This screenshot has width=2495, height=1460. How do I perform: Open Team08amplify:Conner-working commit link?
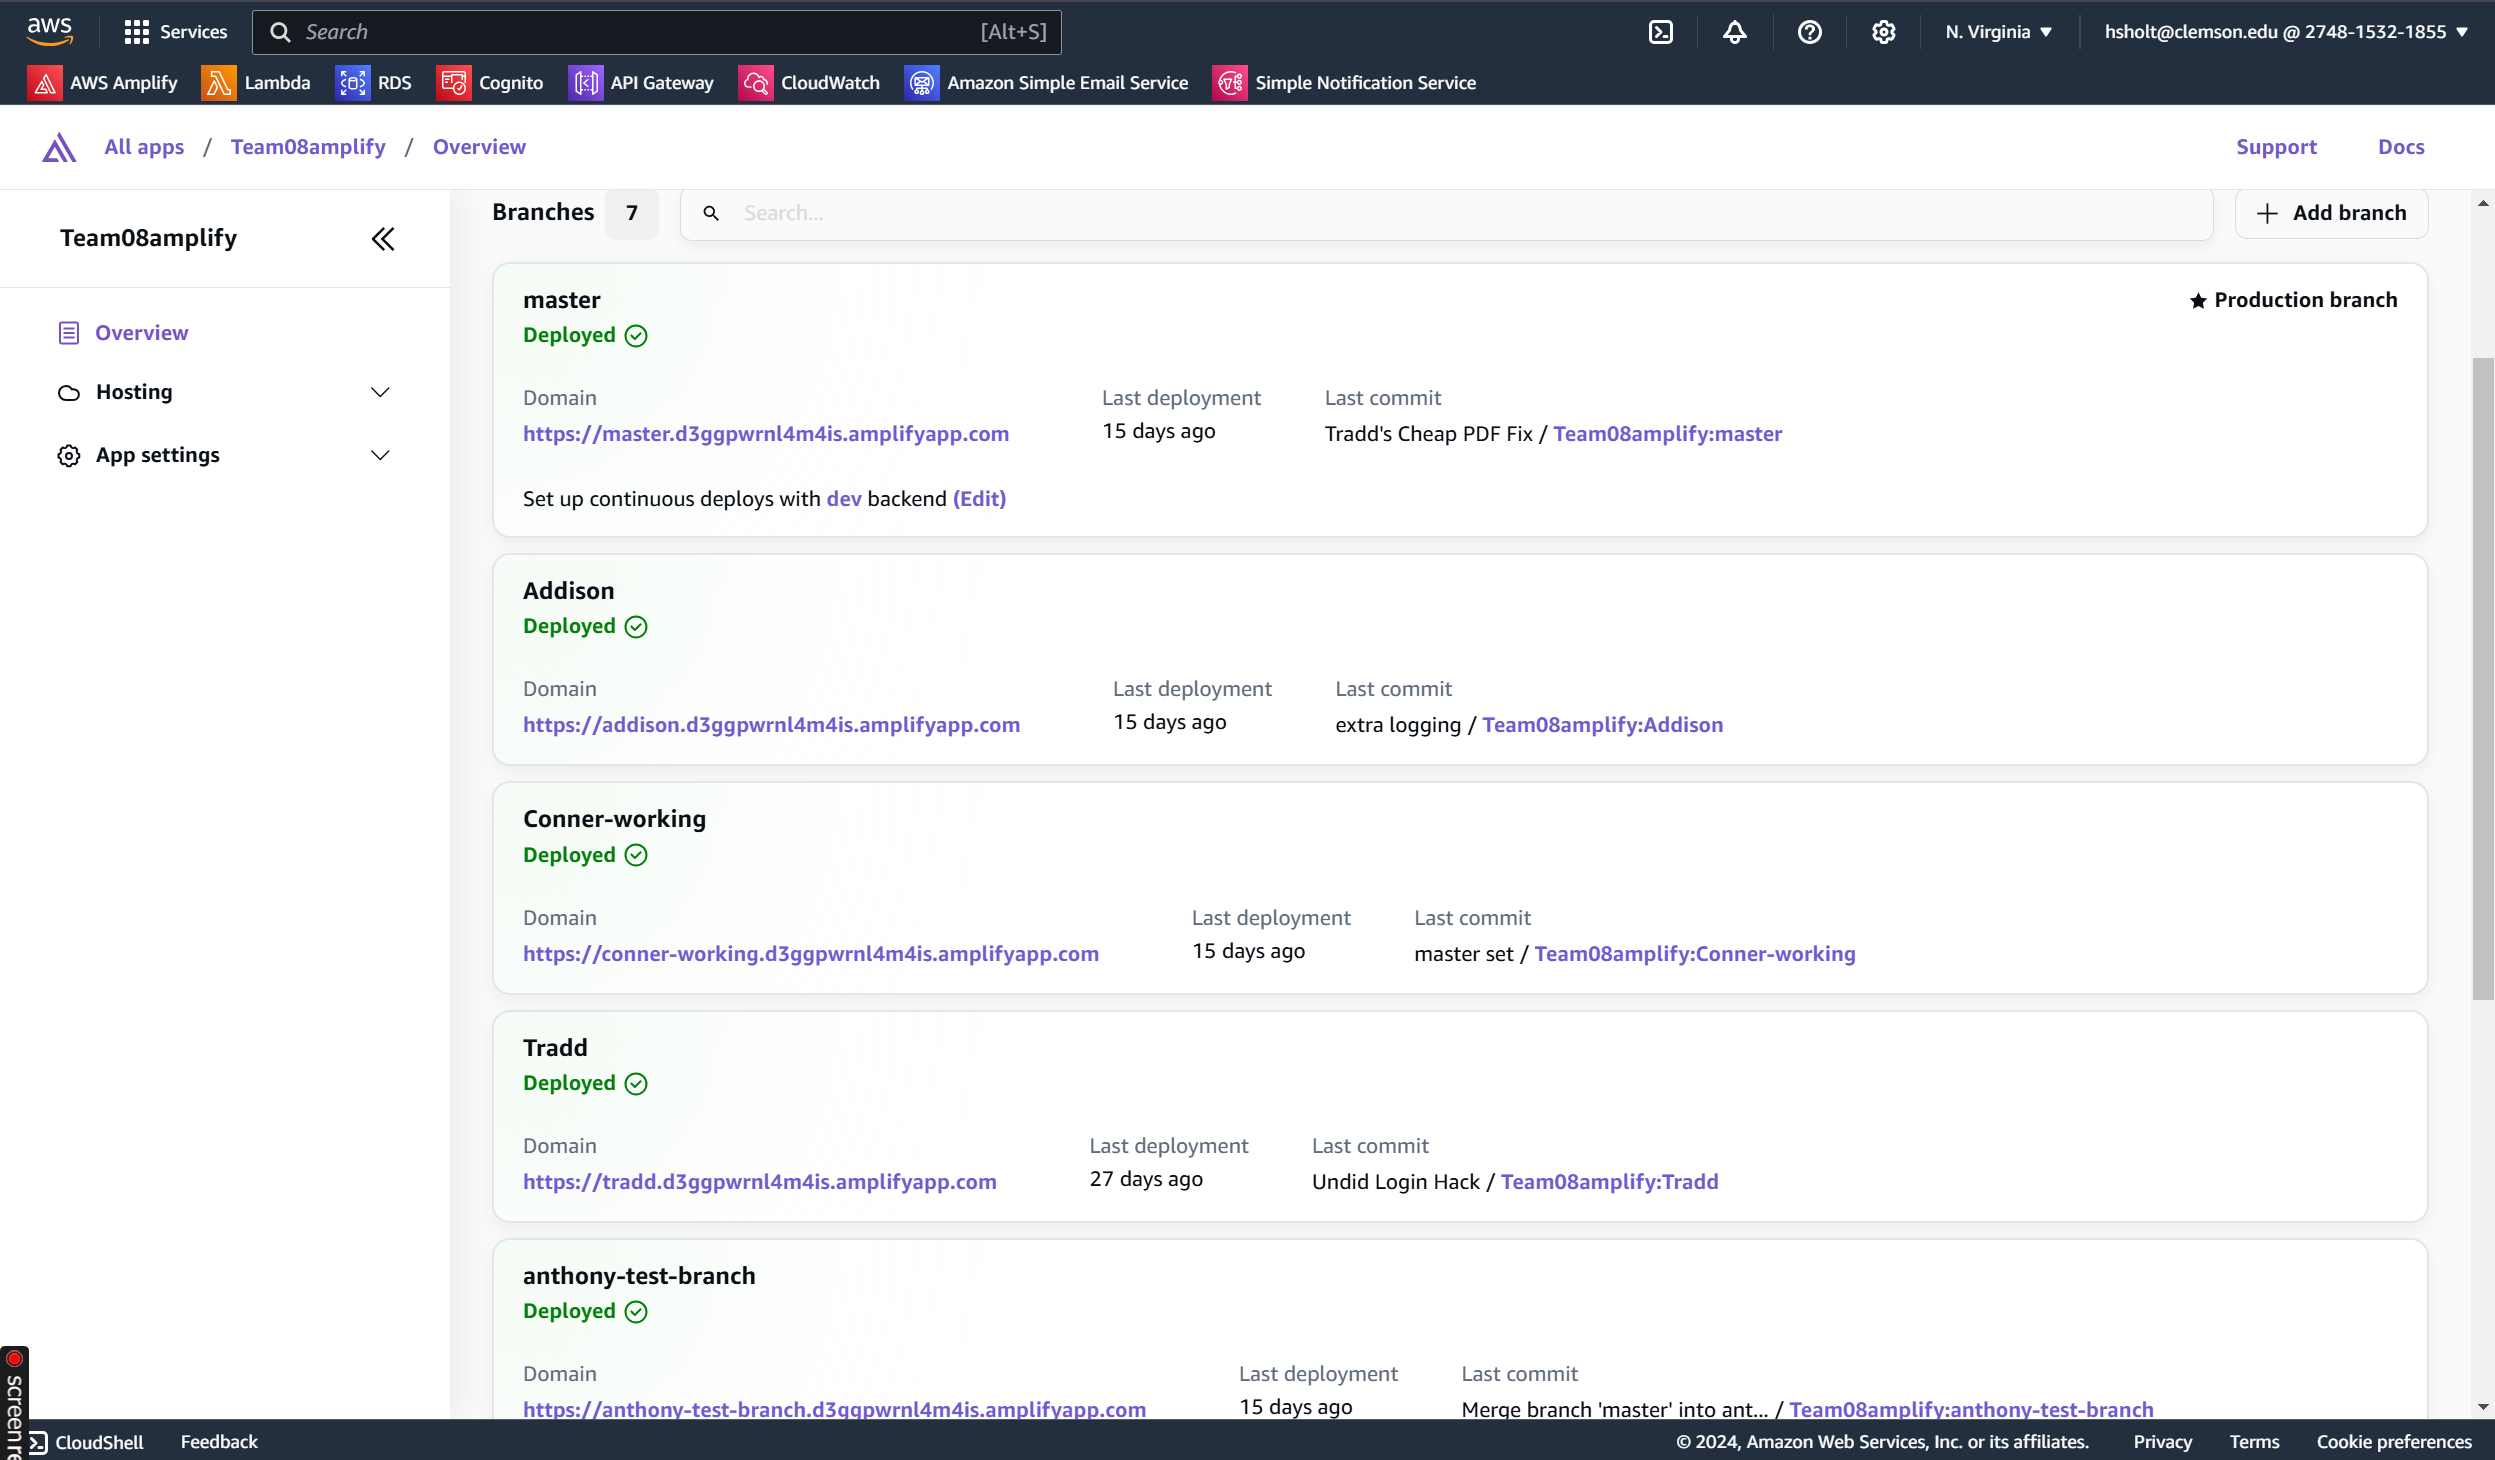pos(1695,954)
